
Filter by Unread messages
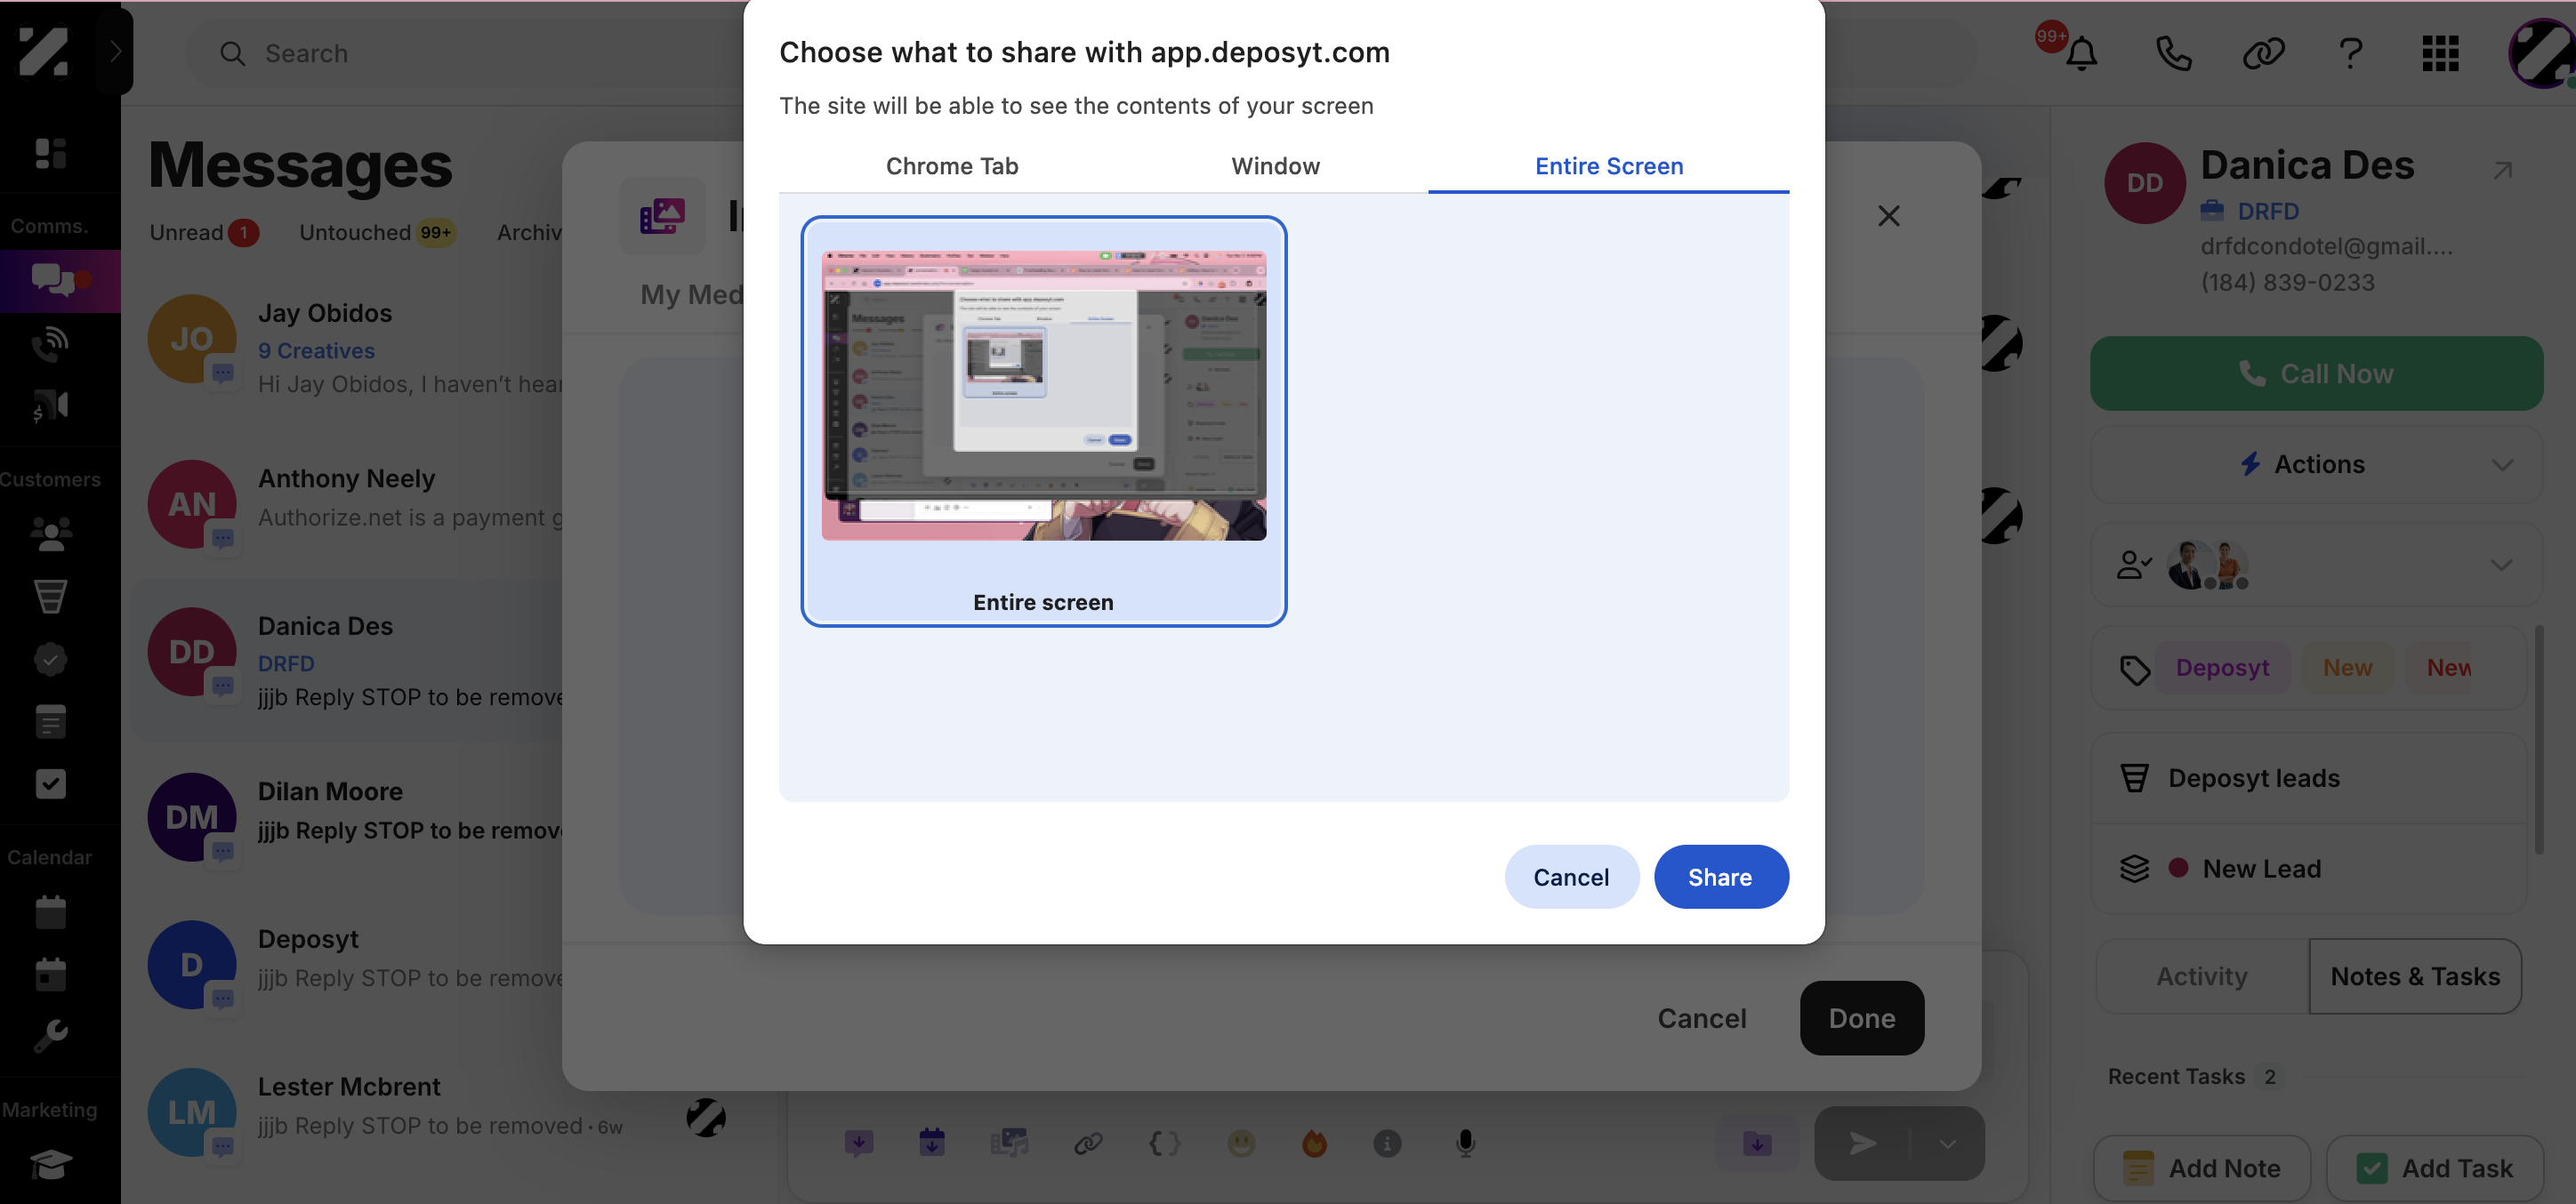204,233
